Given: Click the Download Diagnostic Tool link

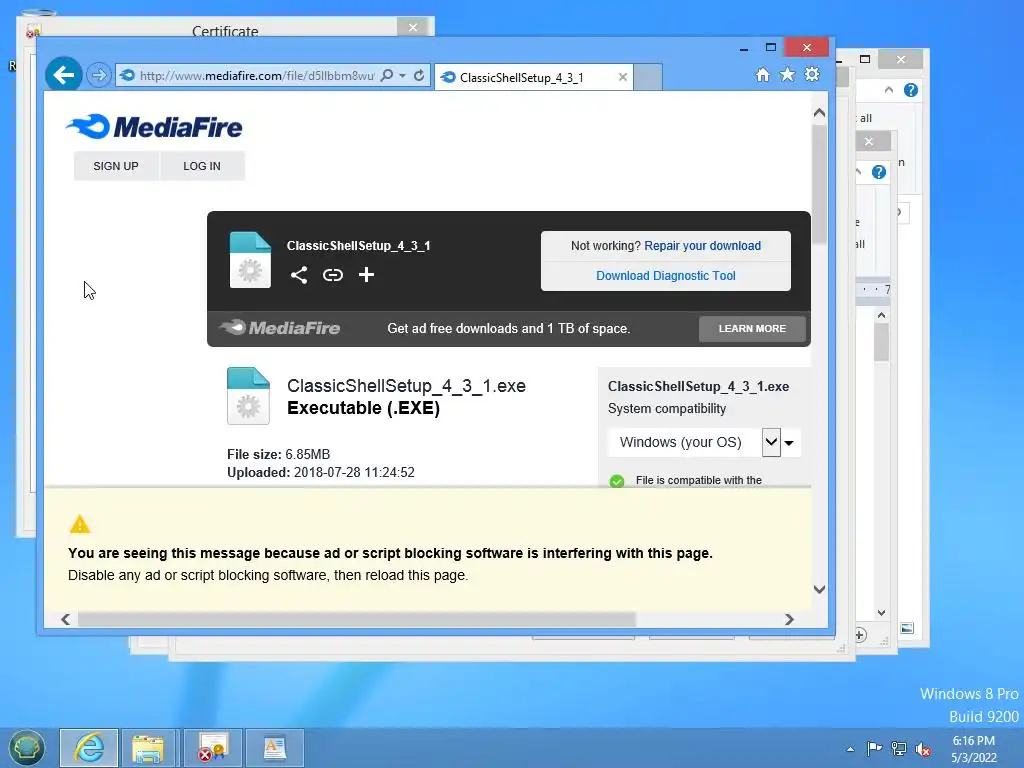Looking at the screenshot, I should (x=665, y=276).
